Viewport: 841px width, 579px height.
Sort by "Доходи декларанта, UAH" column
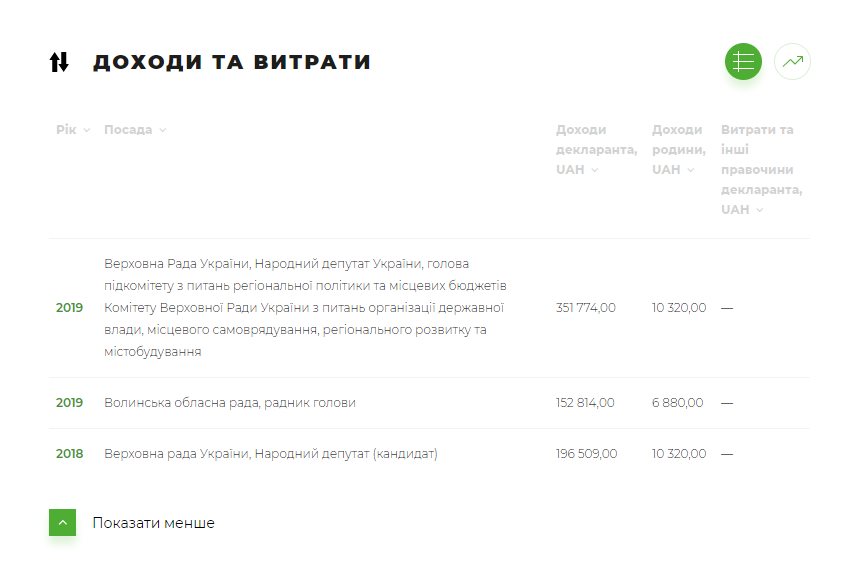(x=596, y=150)
